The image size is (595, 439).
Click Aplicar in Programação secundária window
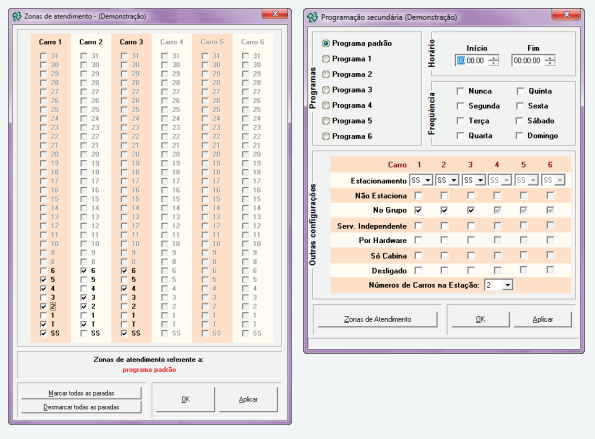543,319
